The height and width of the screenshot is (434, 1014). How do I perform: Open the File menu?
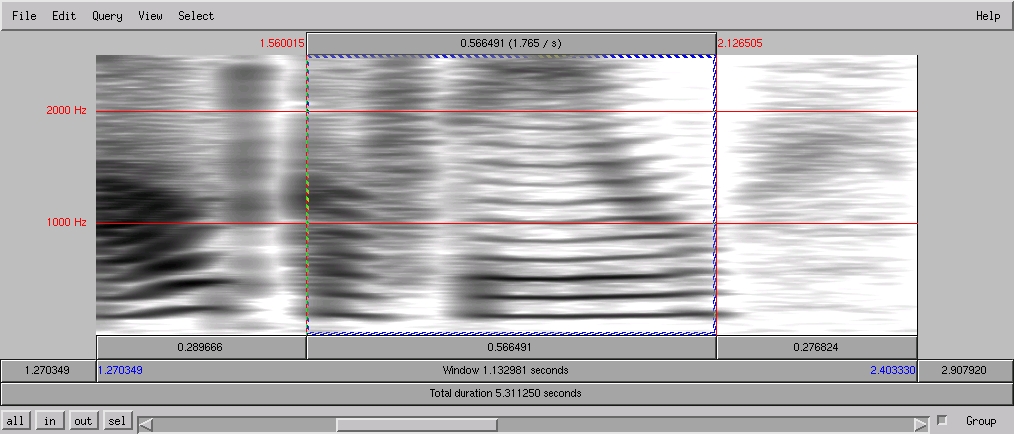(25, 16)
